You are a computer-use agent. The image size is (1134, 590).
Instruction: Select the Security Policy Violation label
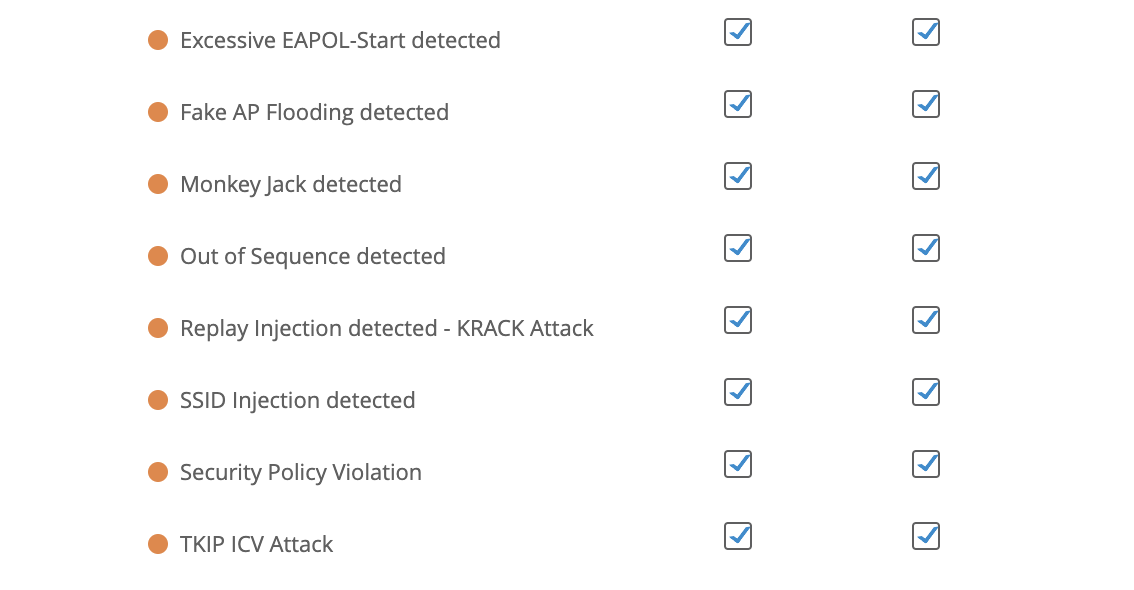point(300,472)
